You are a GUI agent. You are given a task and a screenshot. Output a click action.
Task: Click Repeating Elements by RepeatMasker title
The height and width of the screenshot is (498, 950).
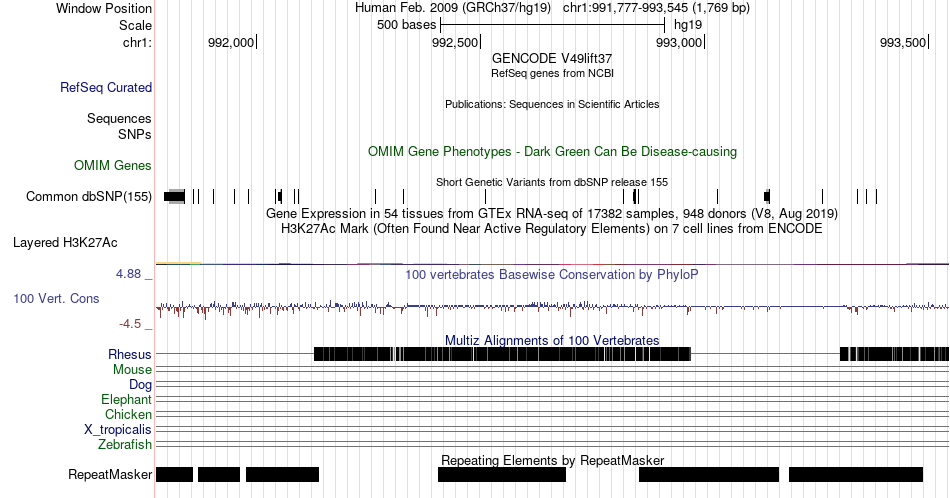click(552, 460)
